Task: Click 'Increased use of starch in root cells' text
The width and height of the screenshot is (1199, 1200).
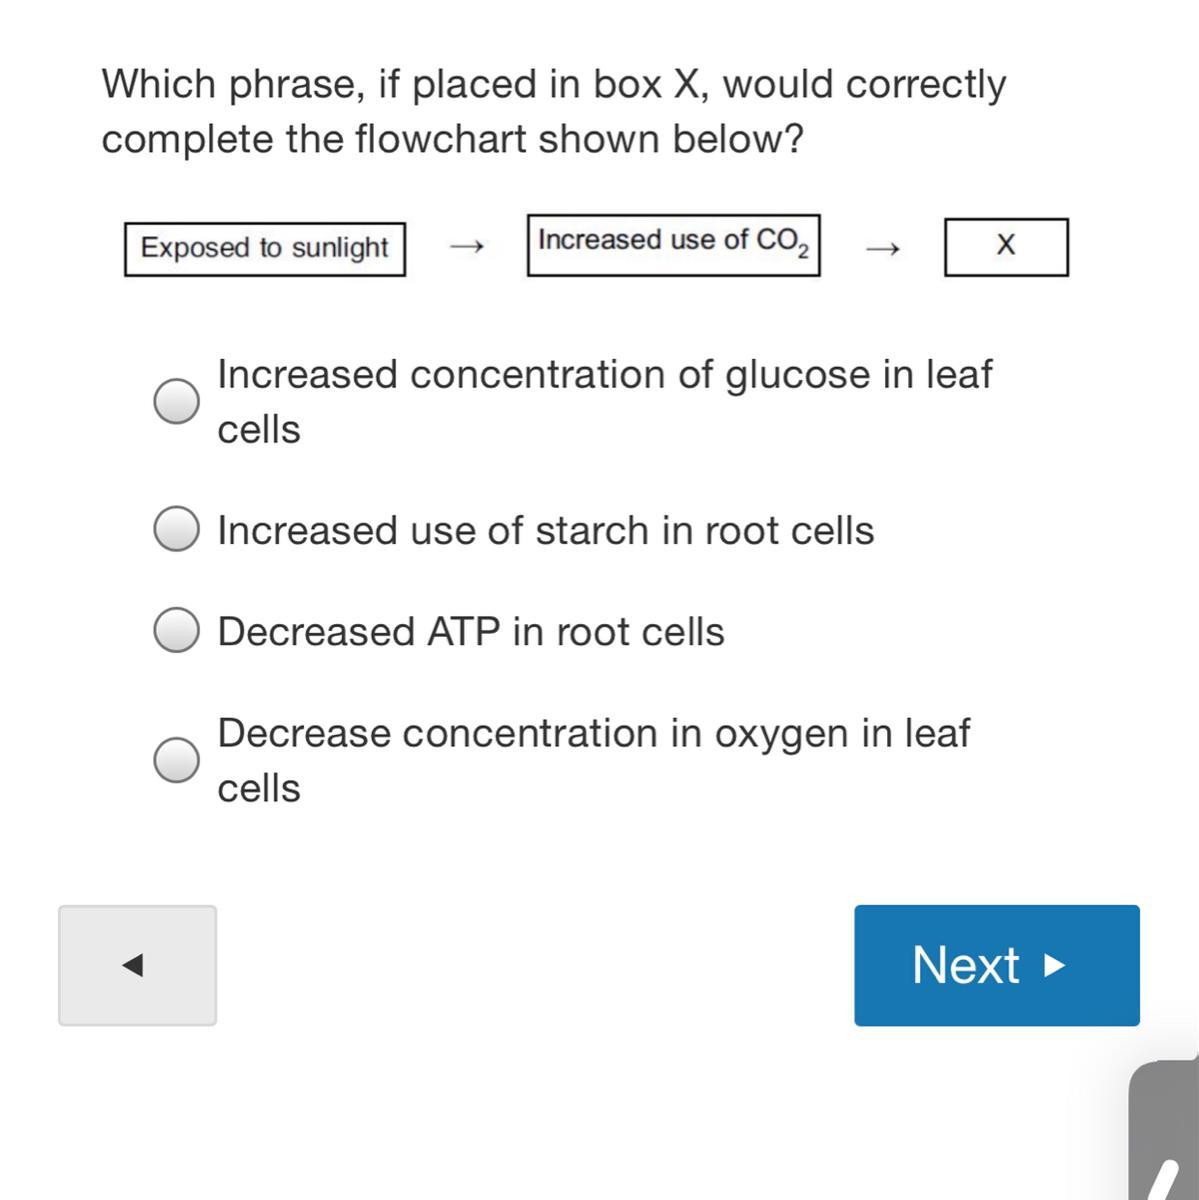Action: click(x=545, y=531)
